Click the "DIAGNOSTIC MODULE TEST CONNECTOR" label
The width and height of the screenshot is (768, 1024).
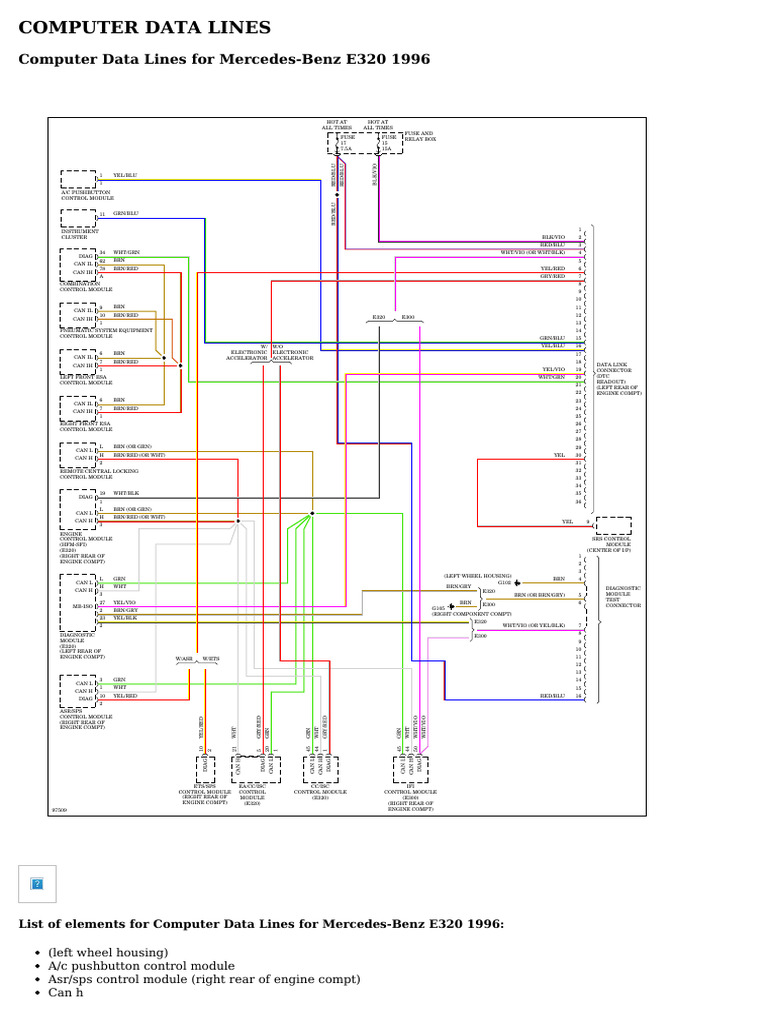[x=623, y=597]
